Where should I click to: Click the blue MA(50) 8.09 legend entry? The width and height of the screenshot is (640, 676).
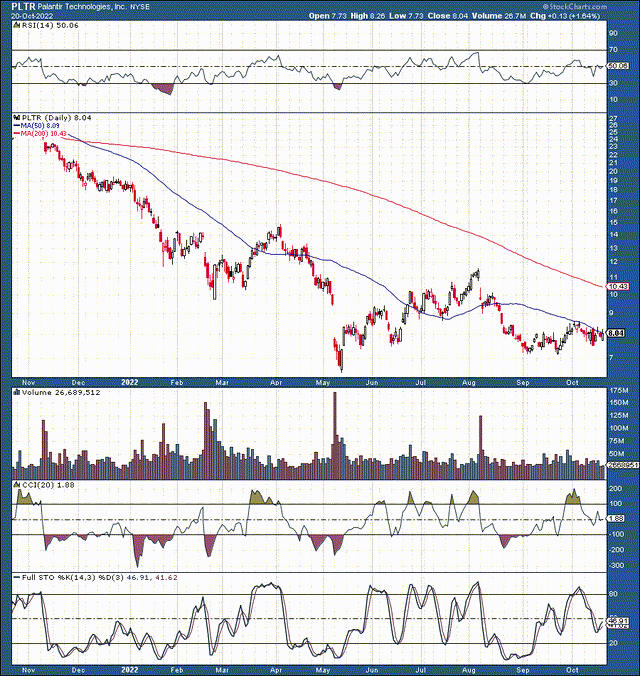click(36, 125)
